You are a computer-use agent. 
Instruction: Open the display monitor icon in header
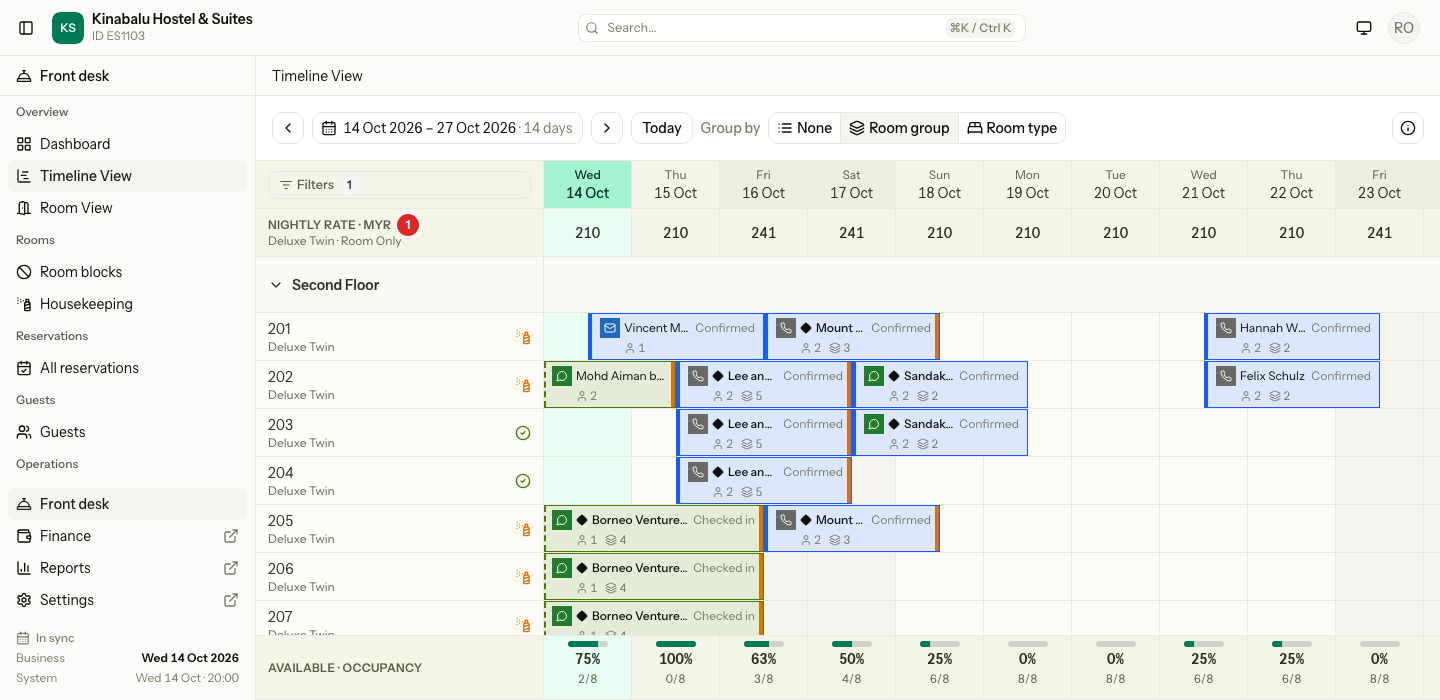1364,28
